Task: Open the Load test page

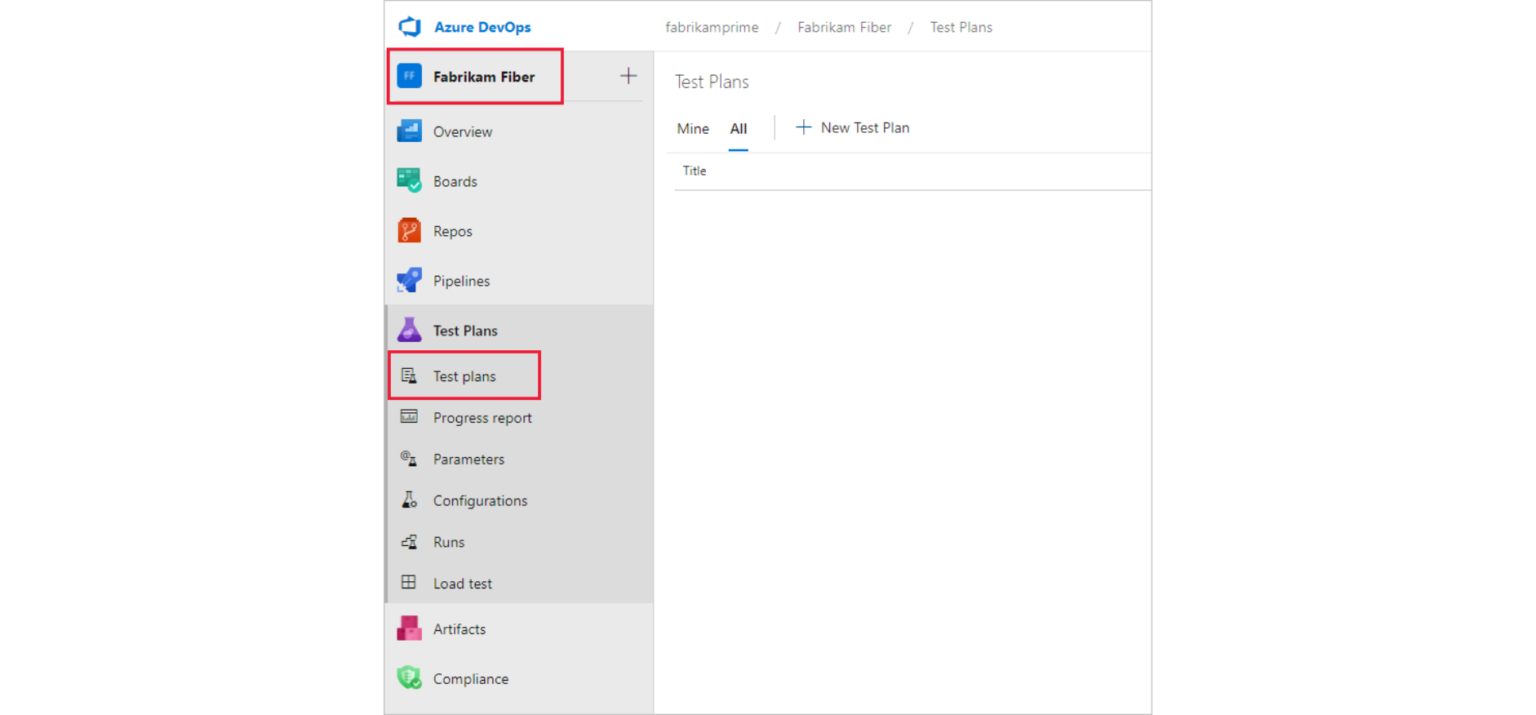Action: click(x=462, y=583)
